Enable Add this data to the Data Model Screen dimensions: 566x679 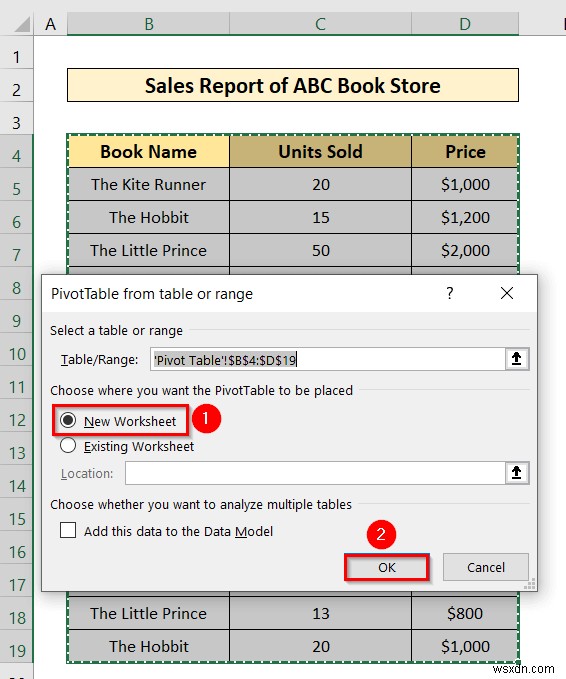(68, 530)
